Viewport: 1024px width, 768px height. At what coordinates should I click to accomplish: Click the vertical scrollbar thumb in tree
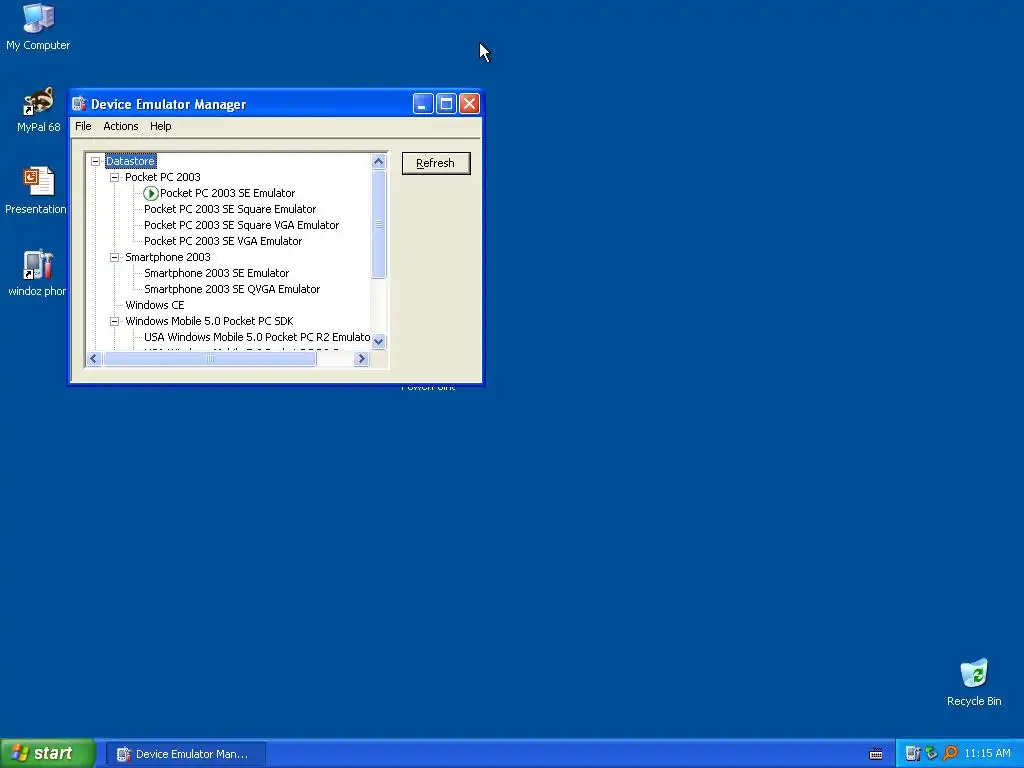pyautogui.click(x=379, y=225)
